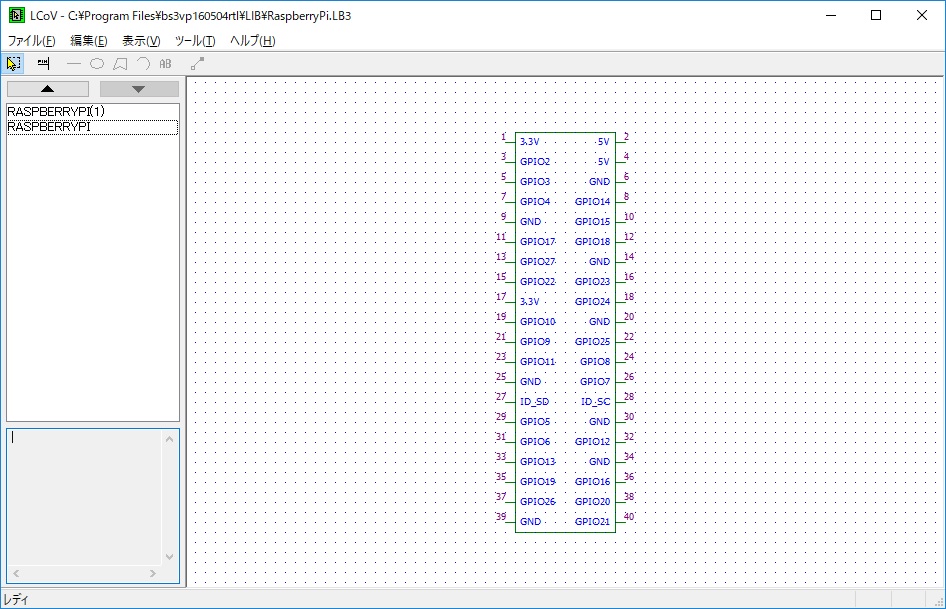
Task: Click the GPIO4 pin label
Action: click(x=535, y=202)
